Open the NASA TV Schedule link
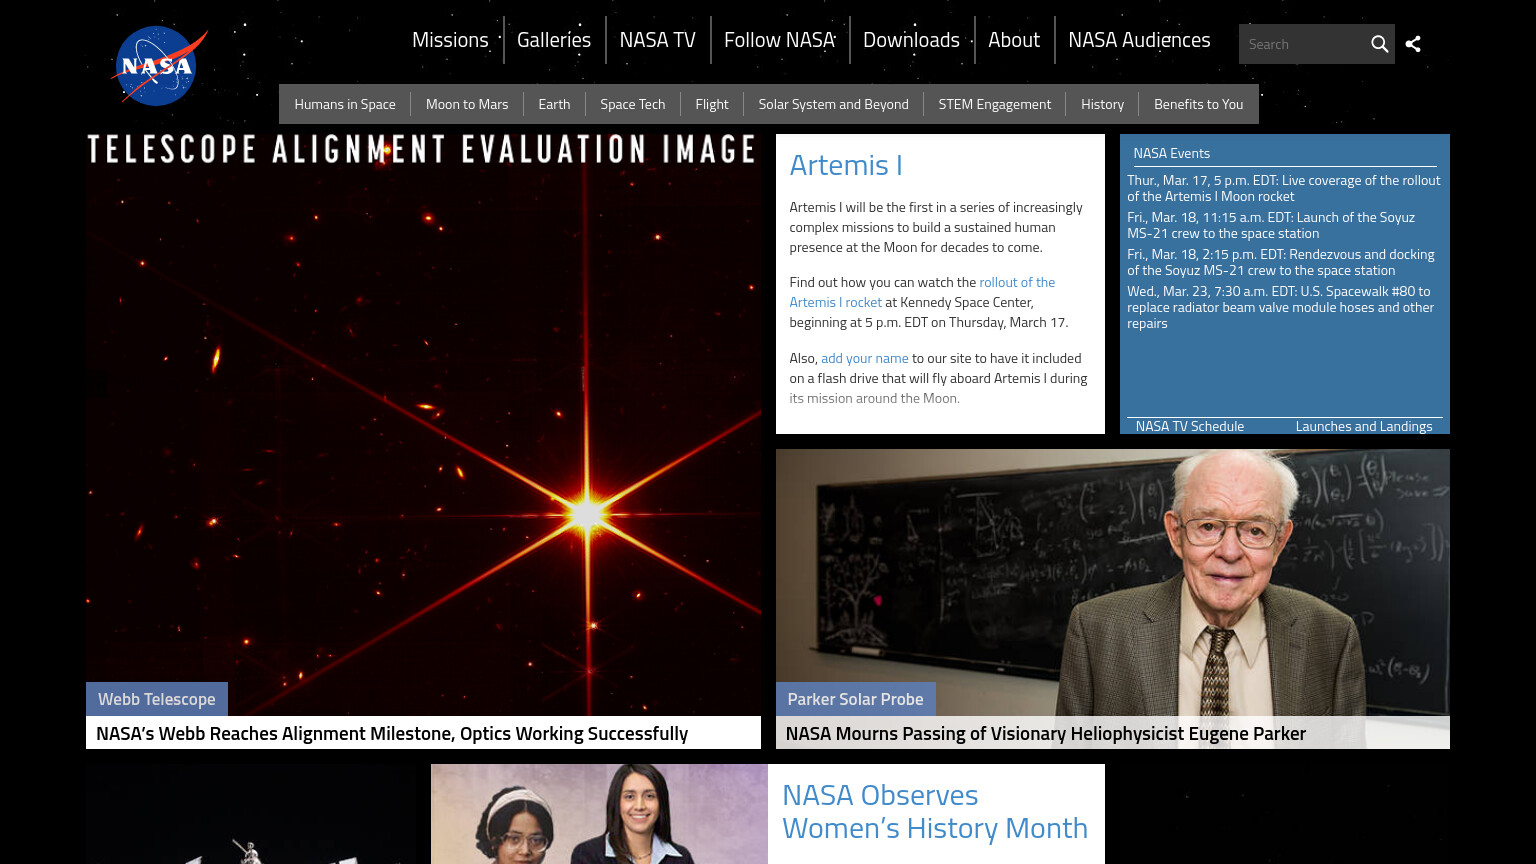This screenshot has width=1536, height=864. pyautogui.click(x=1190, y=426)
